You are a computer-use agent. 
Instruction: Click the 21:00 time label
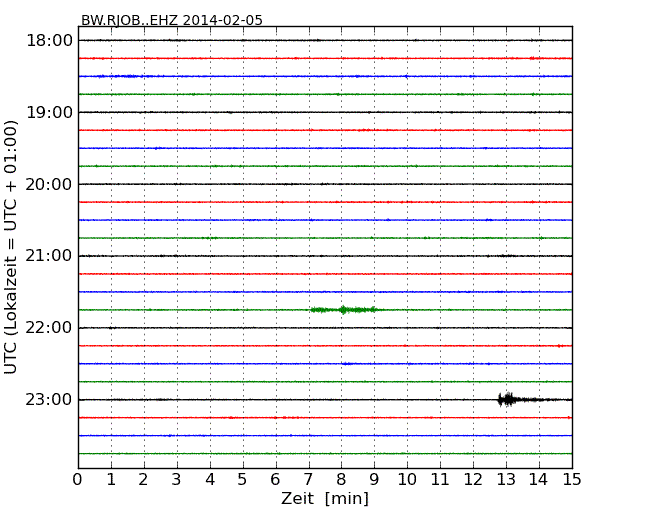[x=49, y=256]
